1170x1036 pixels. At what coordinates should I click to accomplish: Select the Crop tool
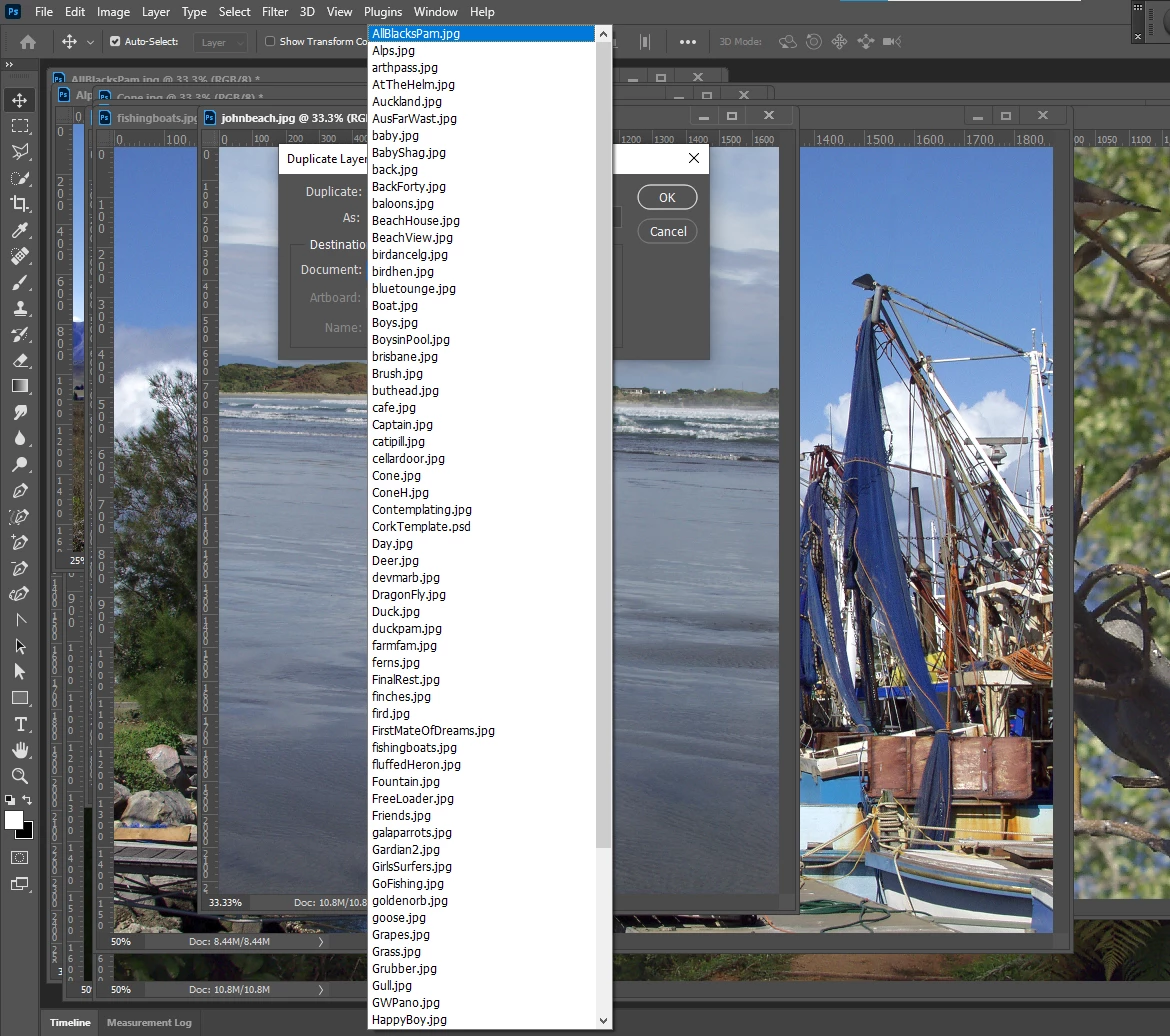tap(20, 204)
